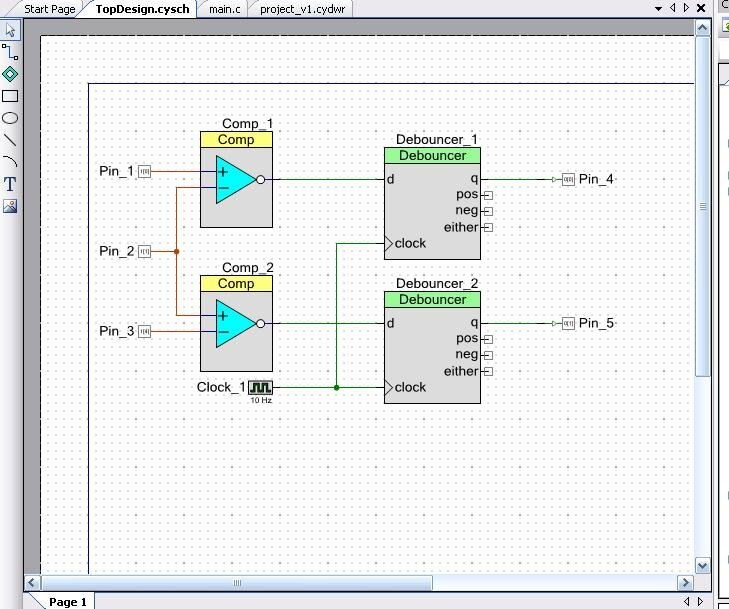Choose the line drawing tool
This screenshot has width=729, height=609.
point(10,140)
